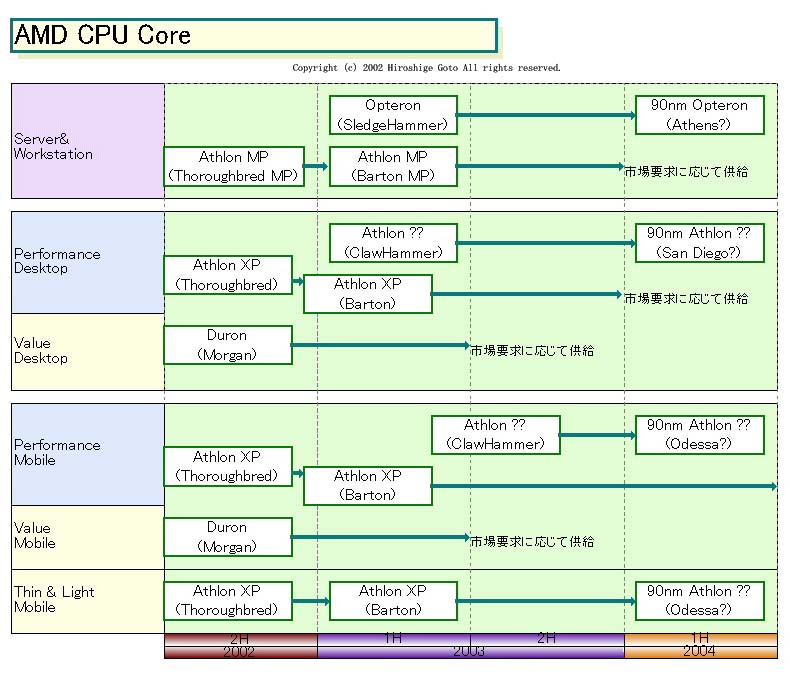Click the 1H 2003 timeline segment

point(394,639)
